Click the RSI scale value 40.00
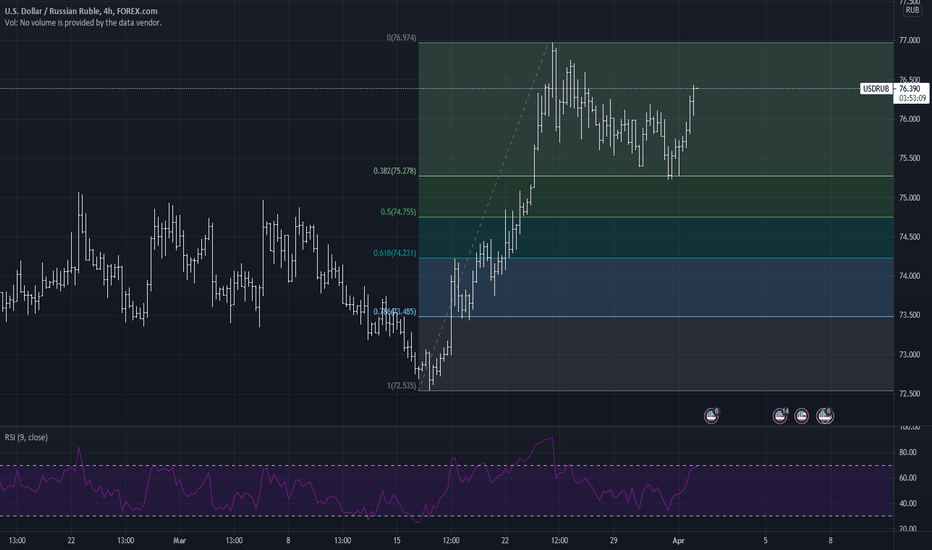The height and width of the screenshot is (550, 932). pos(908,504)
